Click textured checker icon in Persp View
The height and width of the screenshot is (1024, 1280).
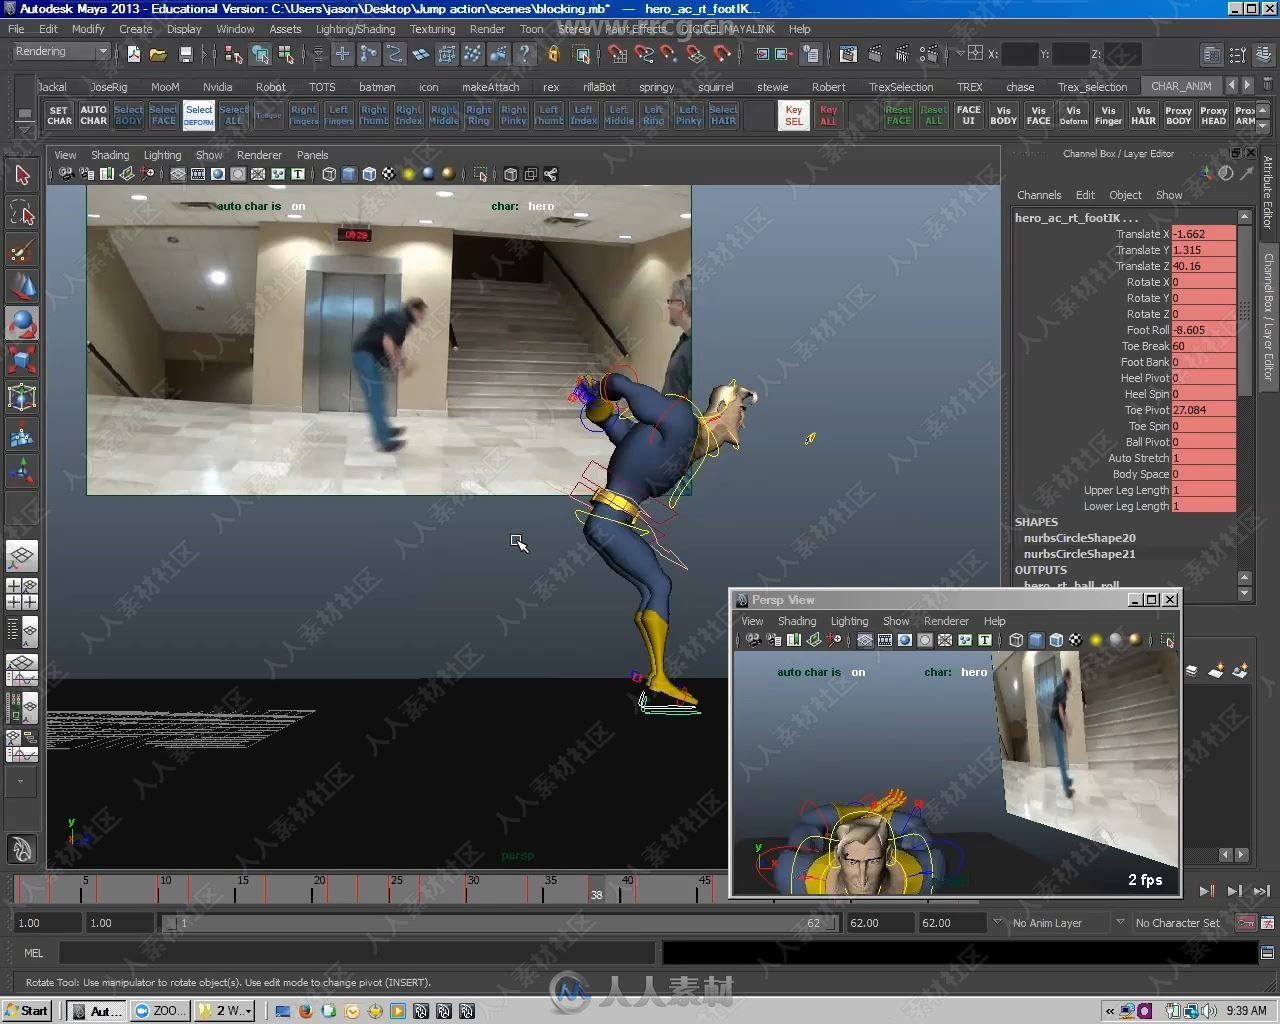[1076, 640]
